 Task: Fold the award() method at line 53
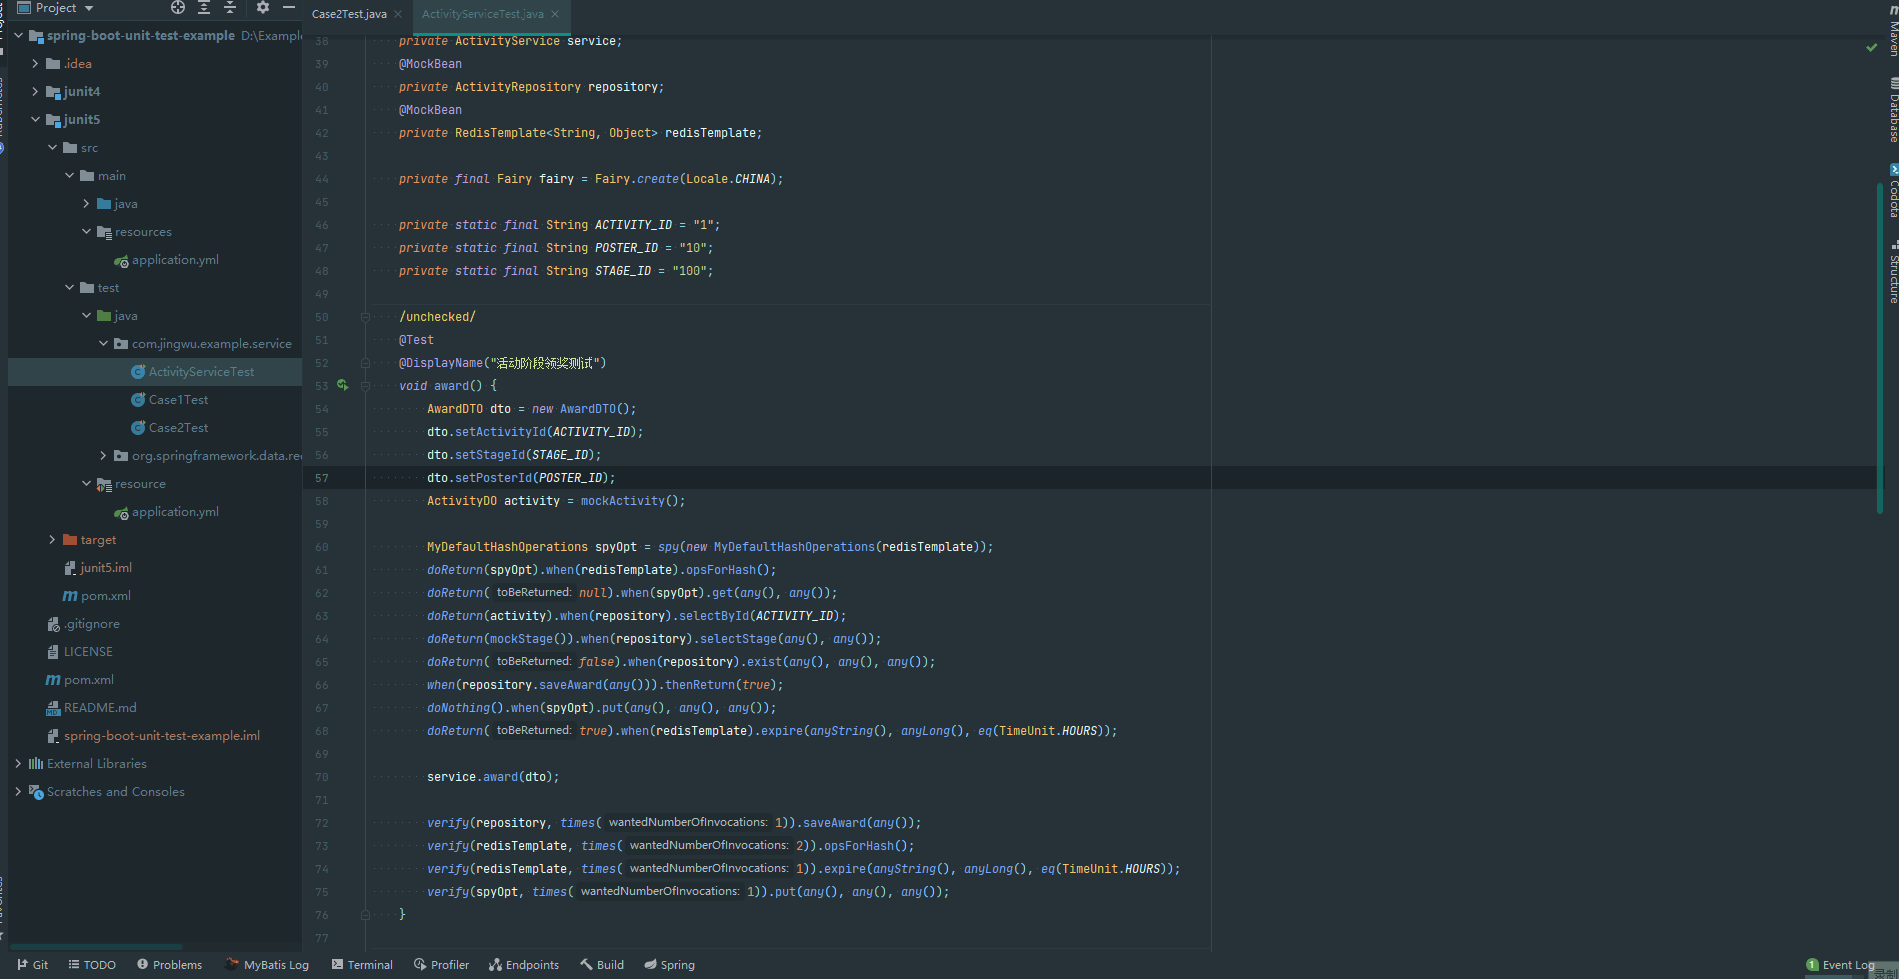pyautogui.click(x=365, y=386)
